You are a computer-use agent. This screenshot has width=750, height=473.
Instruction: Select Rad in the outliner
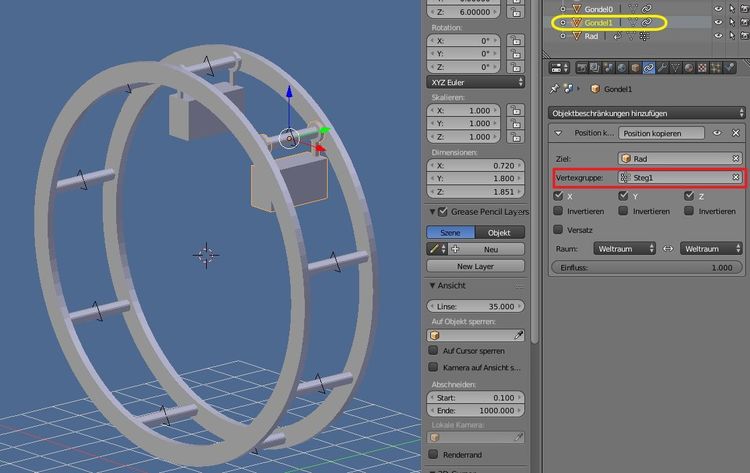point(591,36)
